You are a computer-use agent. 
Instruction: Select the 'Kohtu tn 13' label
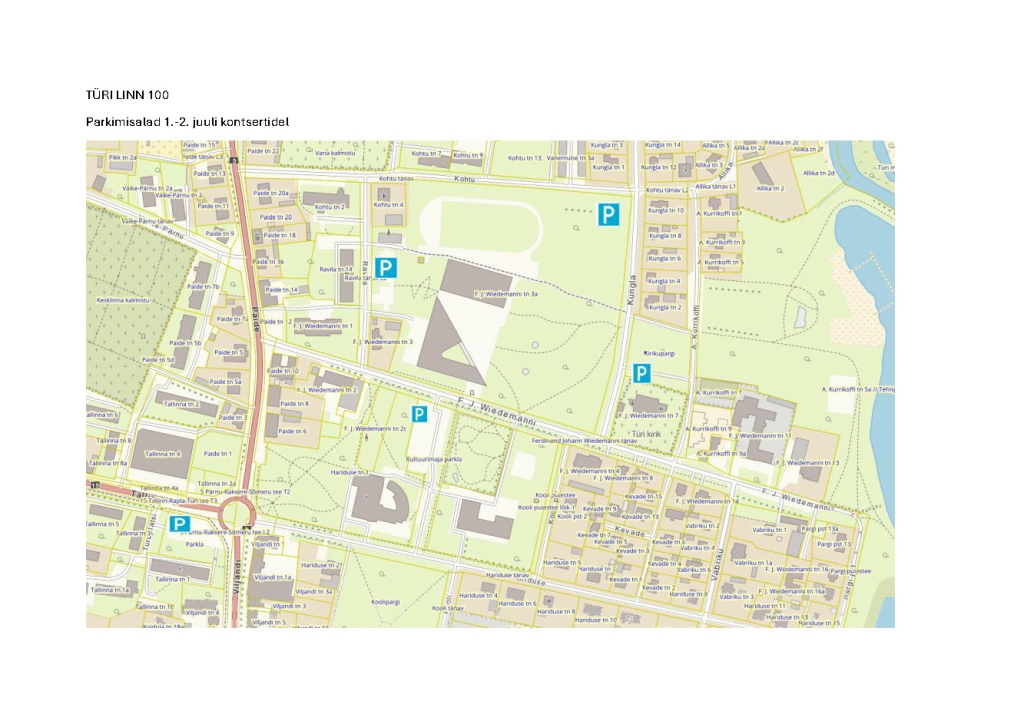coord(524,158)
